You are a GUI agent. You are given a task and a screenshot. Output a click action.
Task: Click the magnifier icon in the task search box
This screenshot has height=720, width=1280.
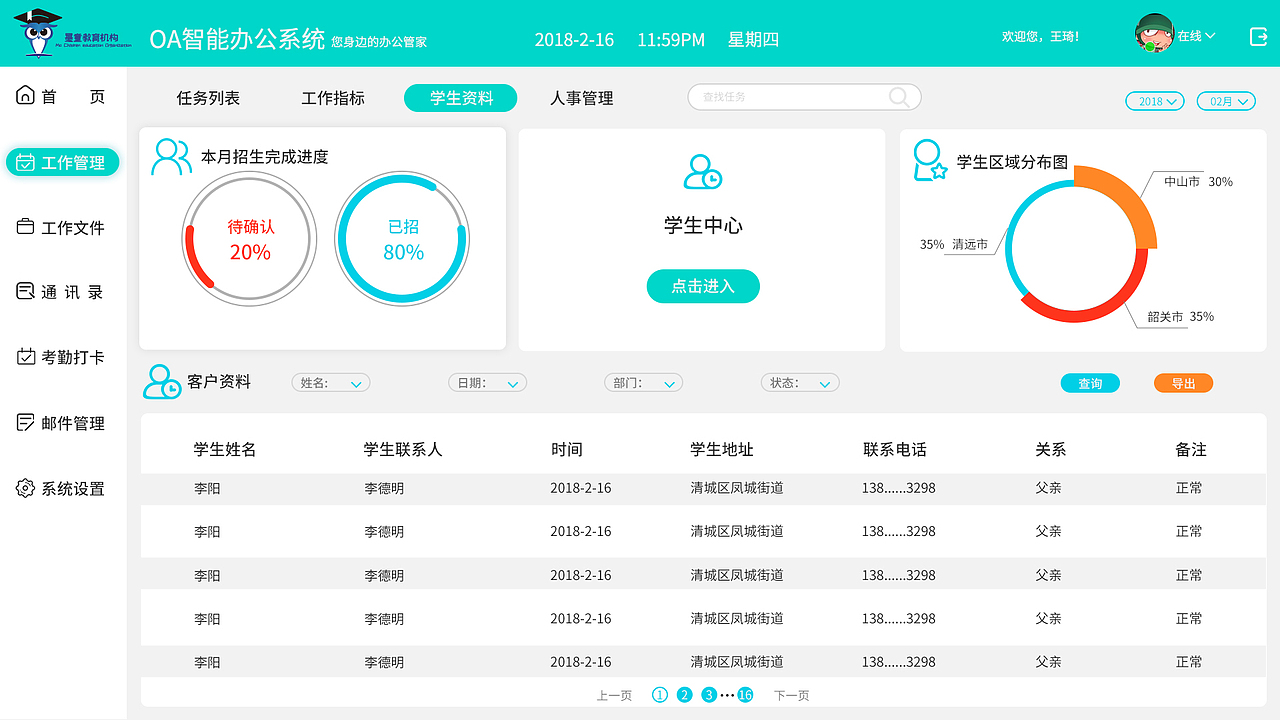[x=899, y=96]
